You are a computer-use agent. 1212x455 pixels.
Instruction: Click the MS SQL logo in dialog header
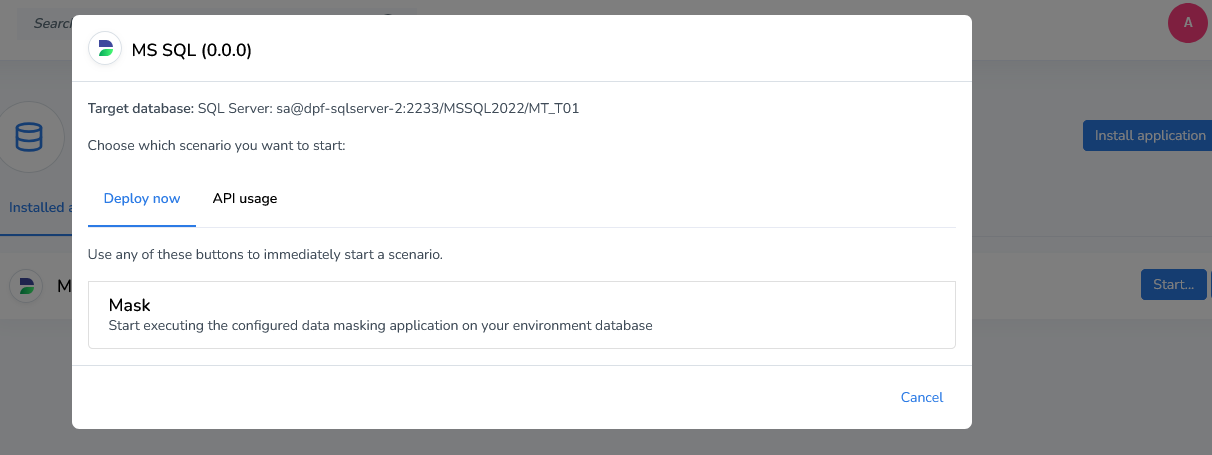point(105,49)
